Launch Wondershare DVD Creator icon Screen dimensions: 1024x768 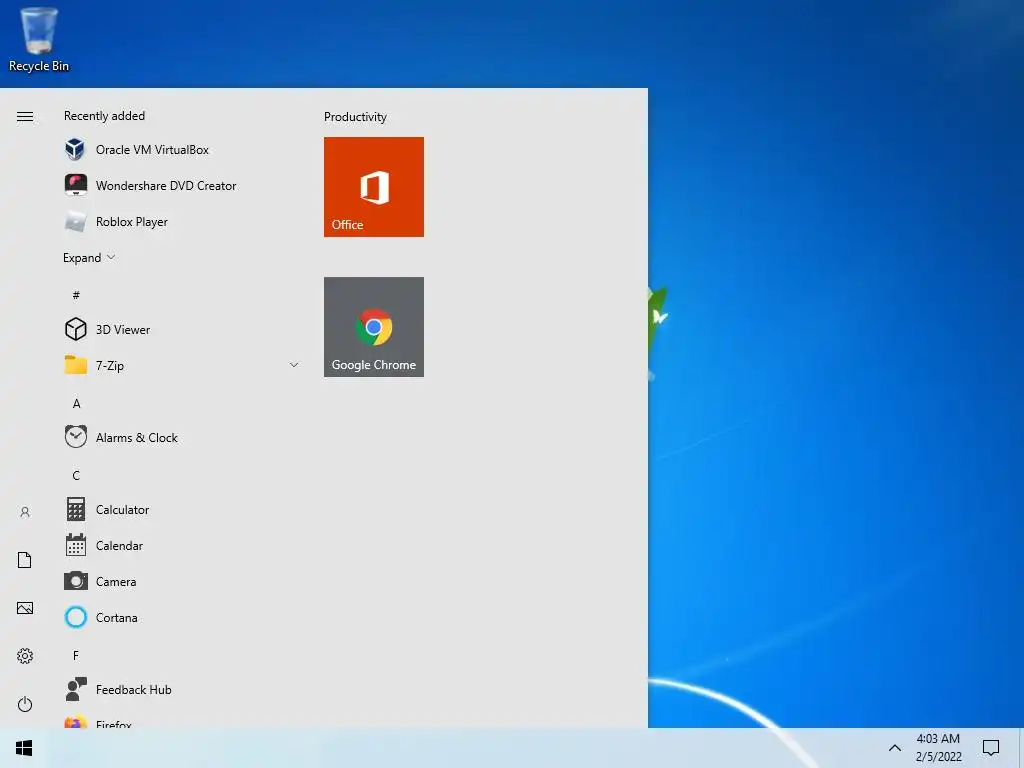(x=75, y=185)
